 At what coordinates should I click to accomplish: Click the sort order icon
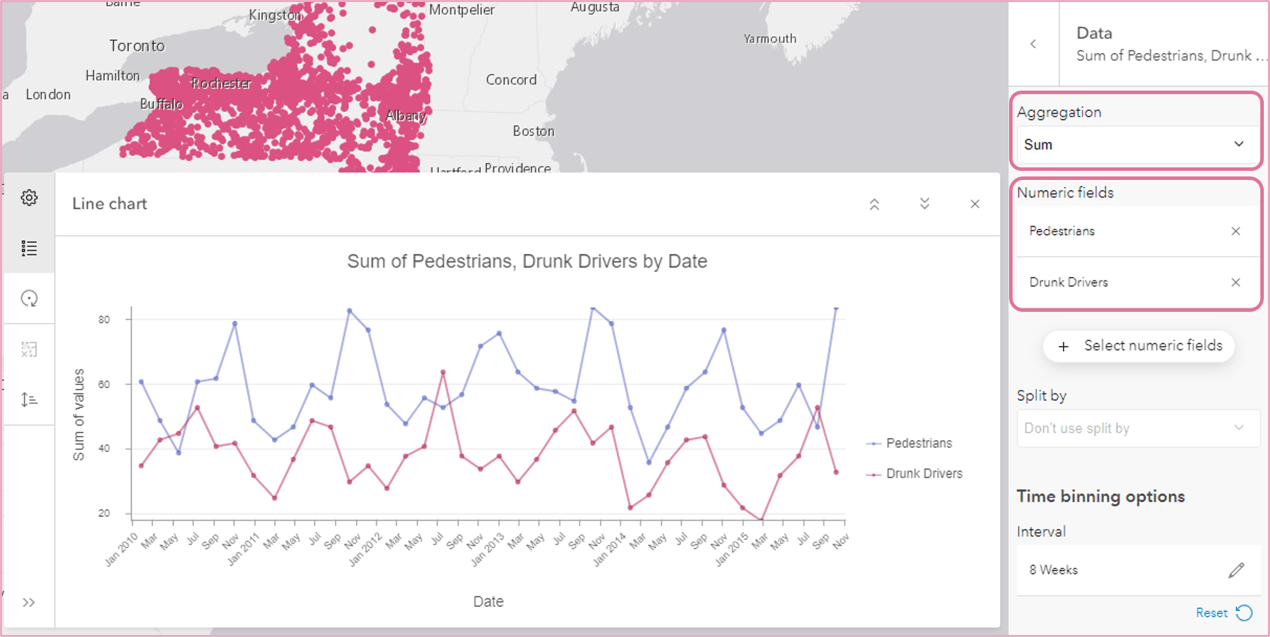(29, 399)
